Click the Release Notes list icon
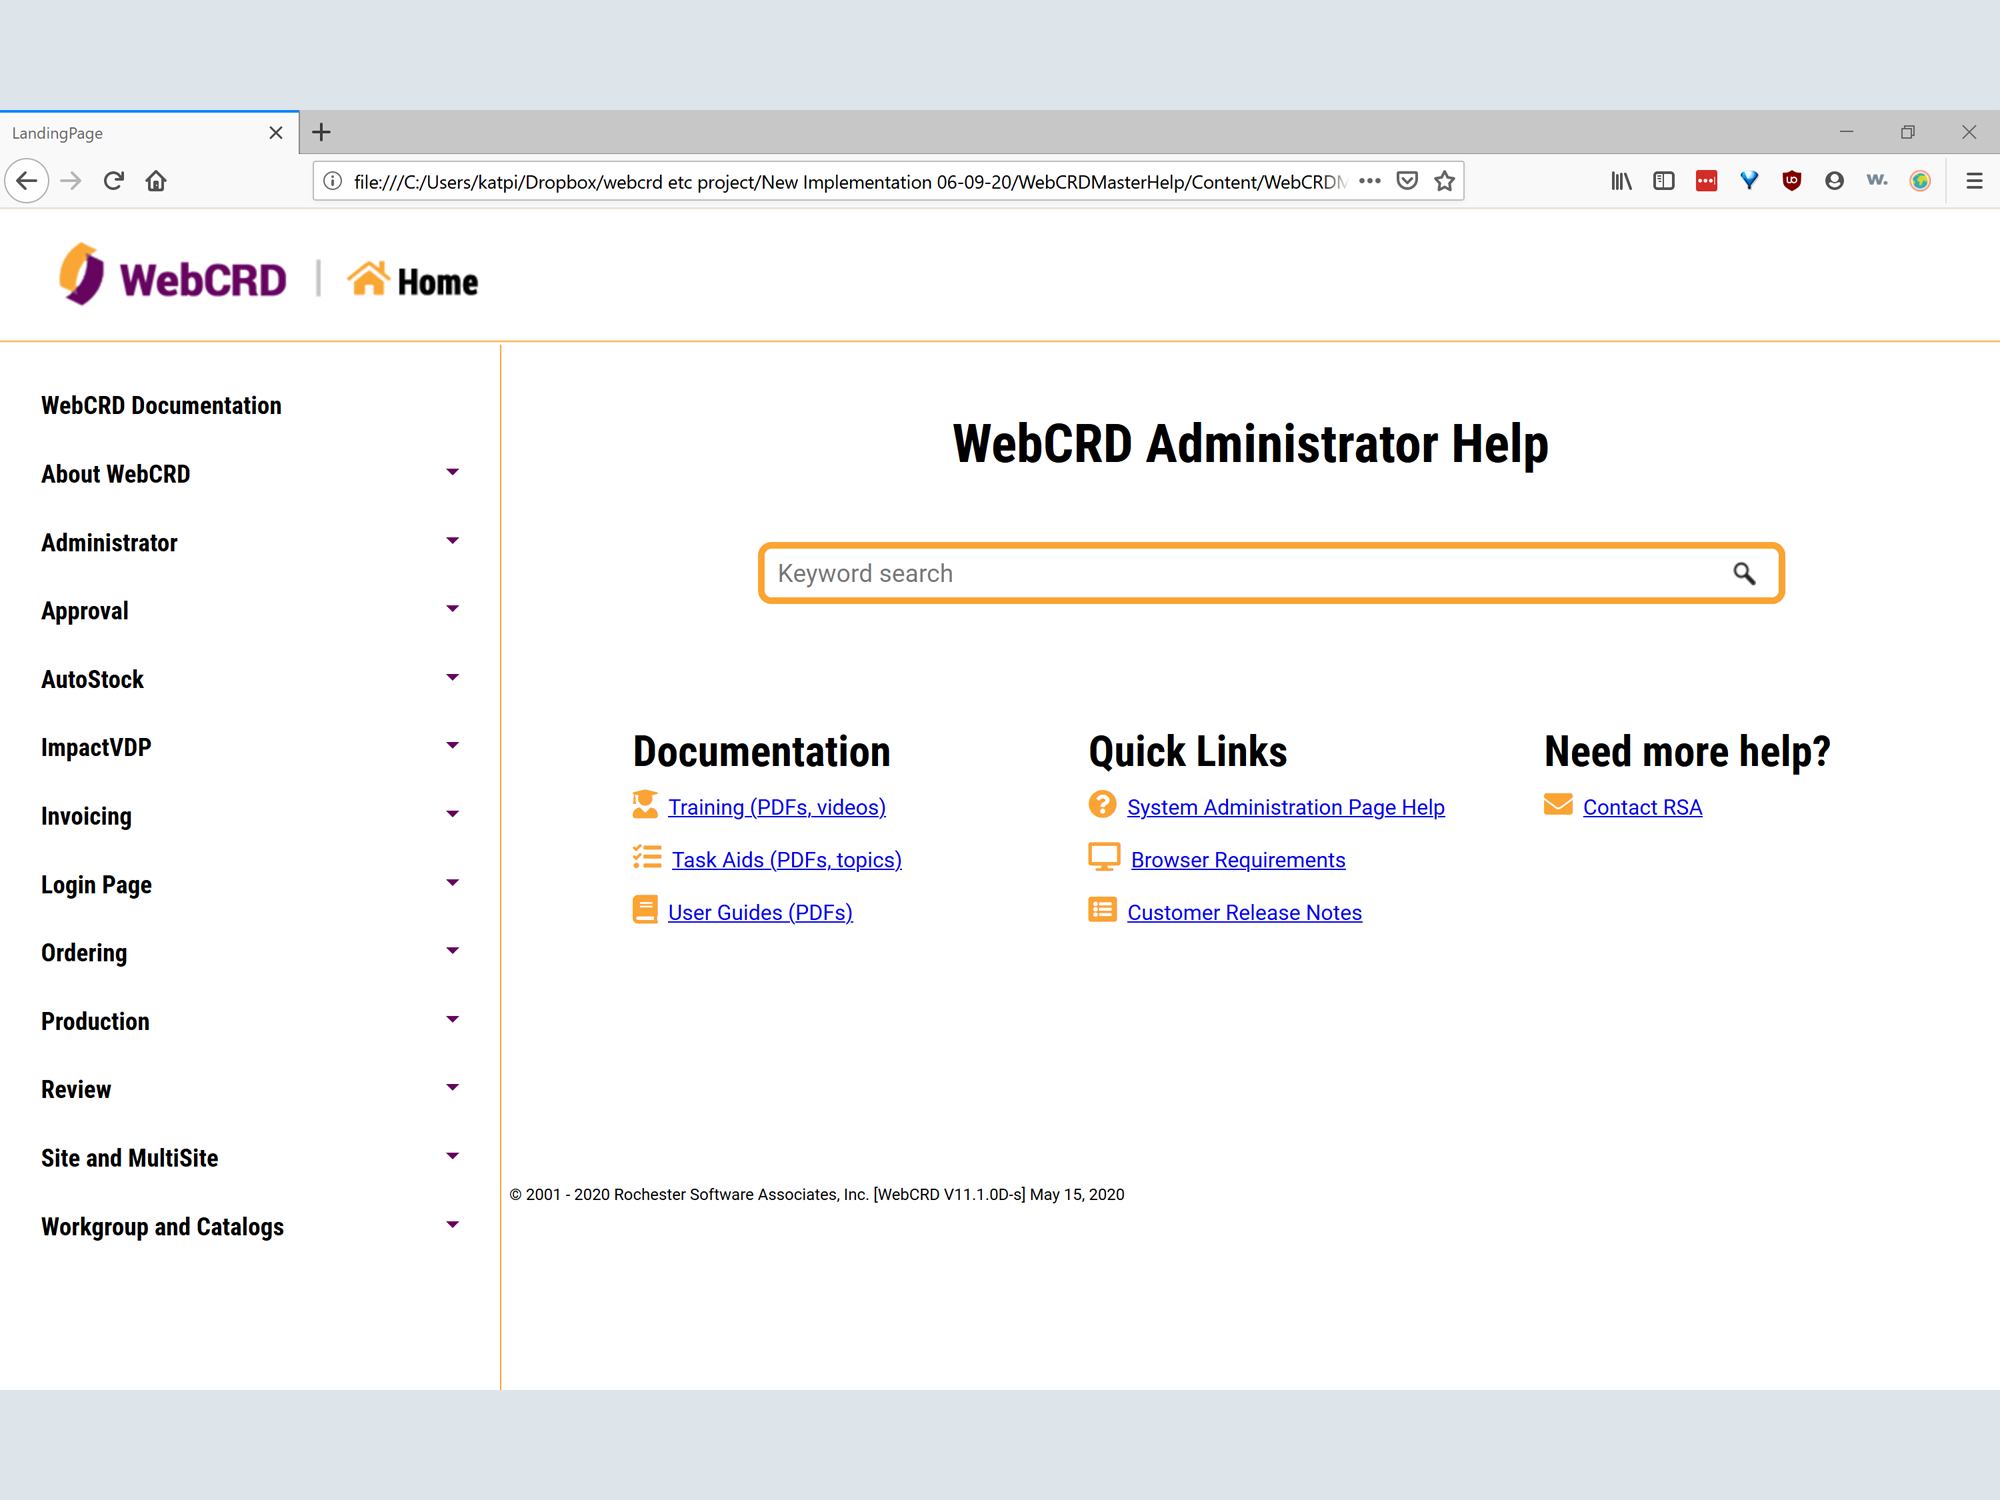 pos(1102,910)
